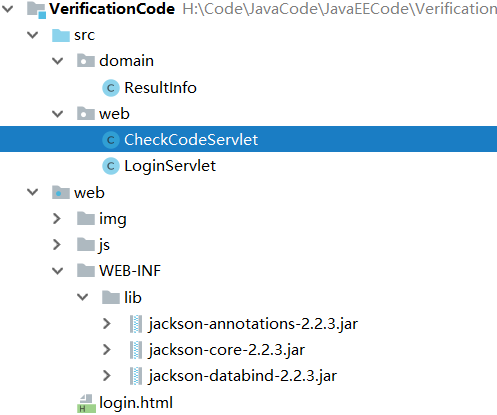Select the WEB-INF folder label

click(x=130, y=271)
